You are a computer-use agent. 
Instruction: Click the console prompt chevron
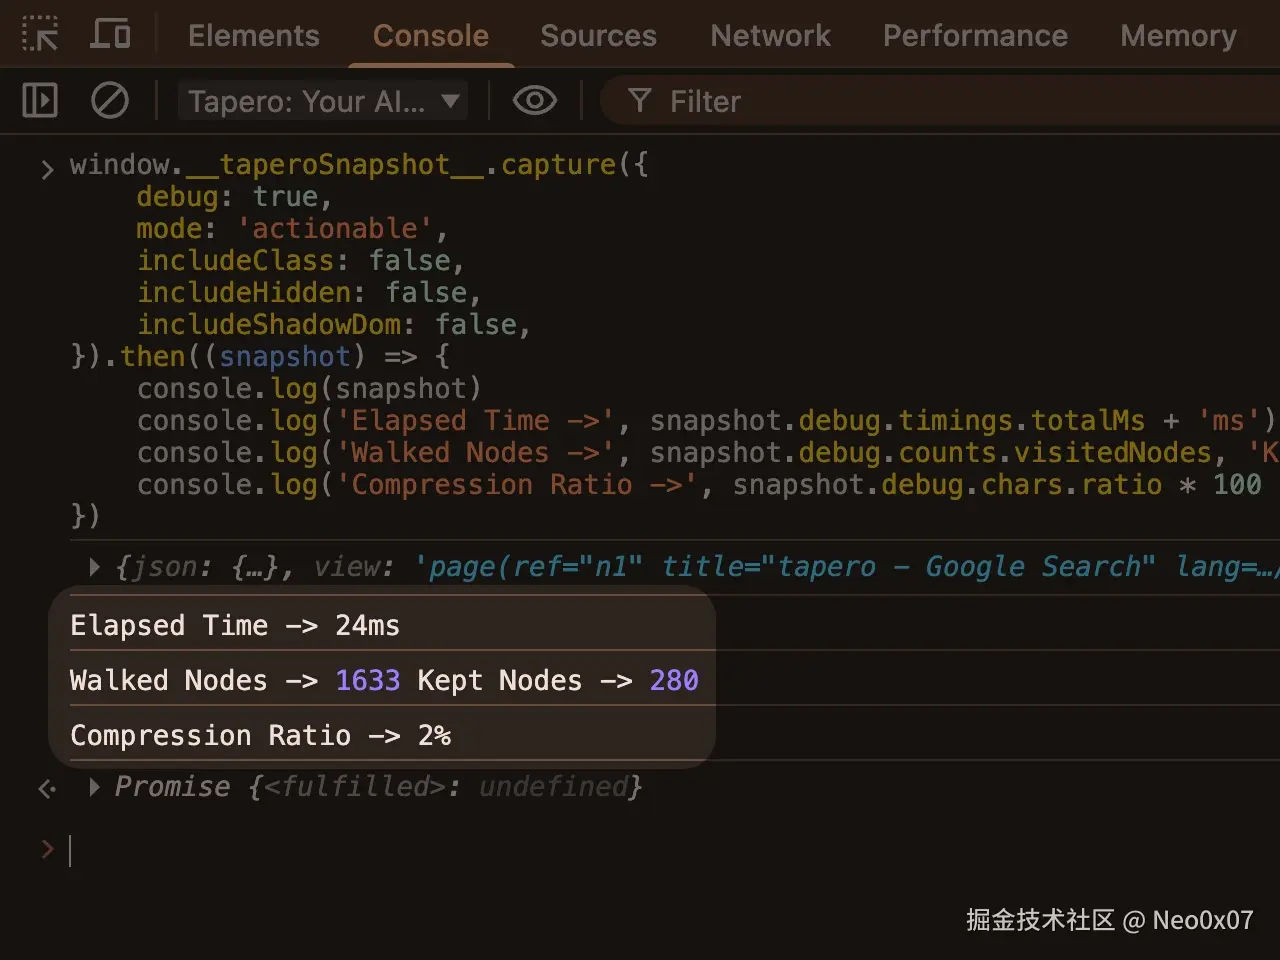pyautogui.click(x=47, y=850)
